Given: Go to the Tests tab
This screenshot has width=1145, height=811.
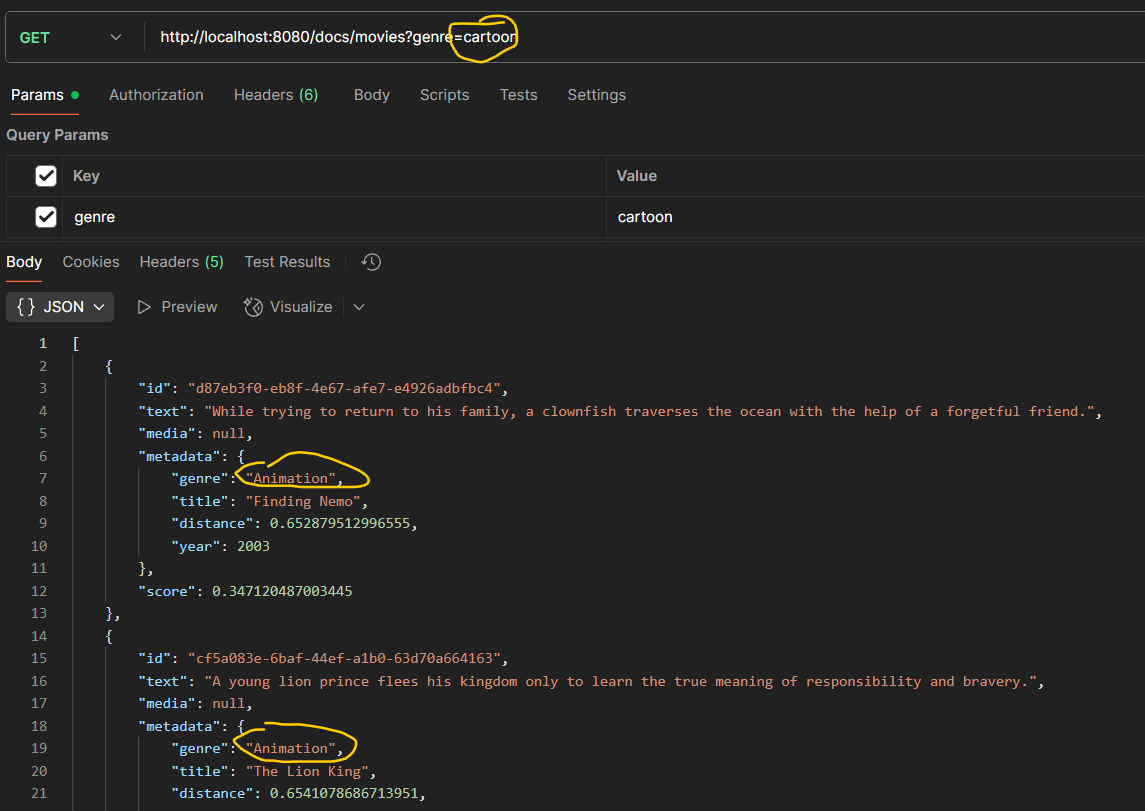Looking at the screenshot, I should pos(518,95).
